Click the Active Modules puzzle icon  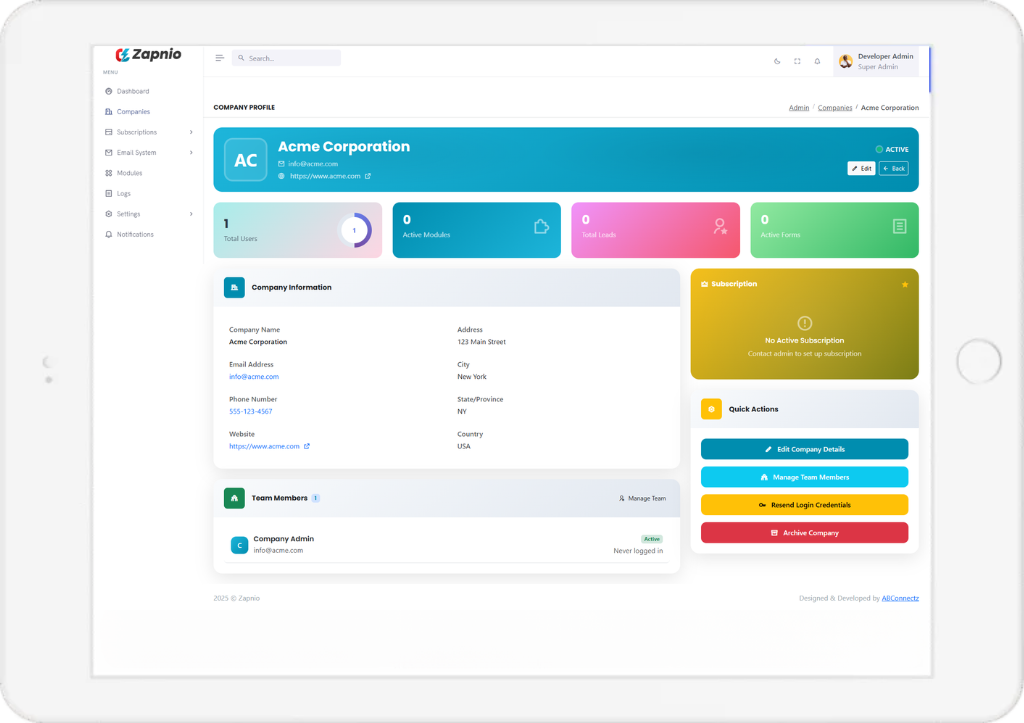click(541, 227)
